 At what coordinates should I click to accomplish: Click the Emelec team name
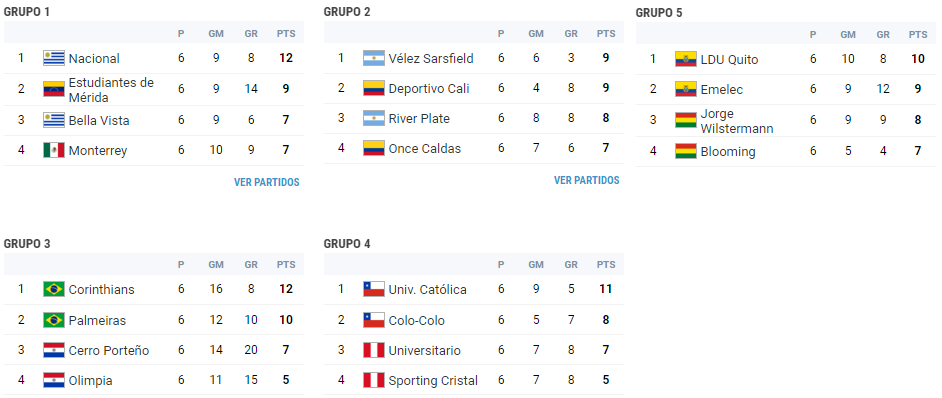(722, 90)
